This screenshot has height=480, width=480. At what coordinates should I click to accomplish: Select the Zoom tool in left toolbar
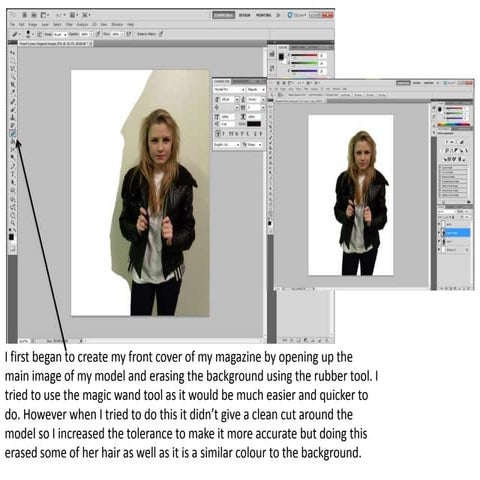[x=12, y=223]
